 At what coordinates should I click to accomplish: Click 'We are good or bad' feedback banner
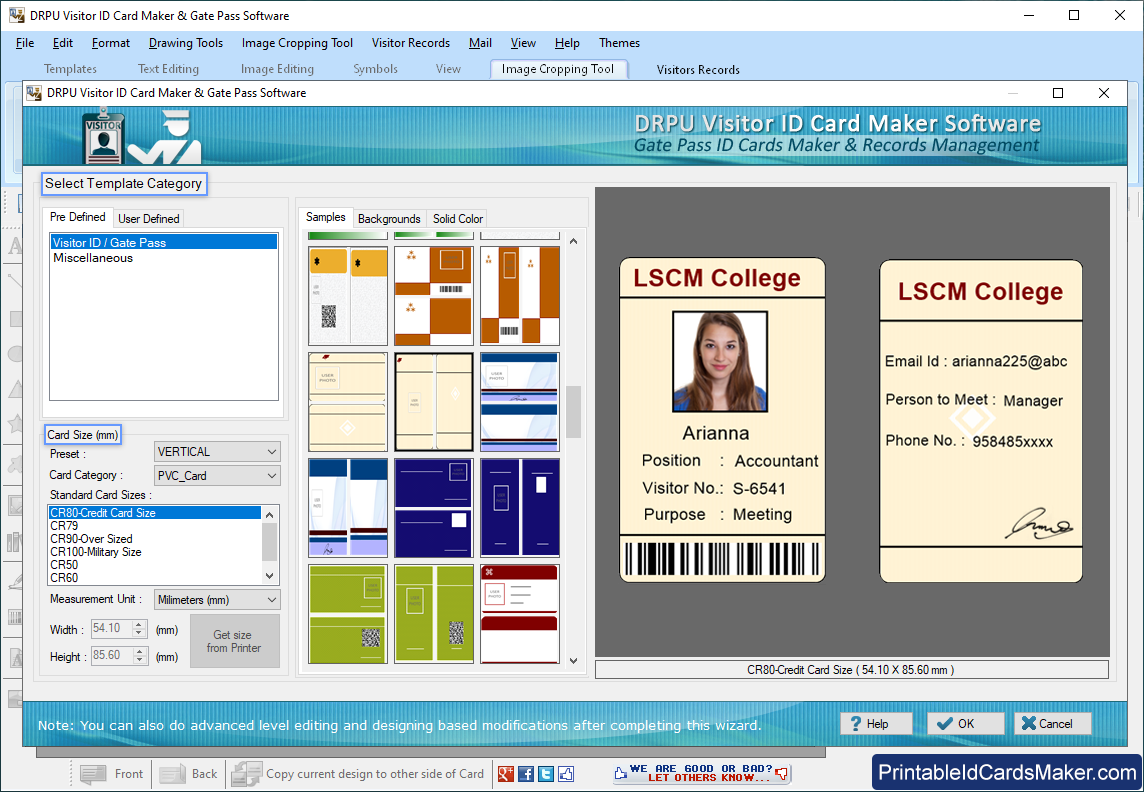(x=702, y=773)
